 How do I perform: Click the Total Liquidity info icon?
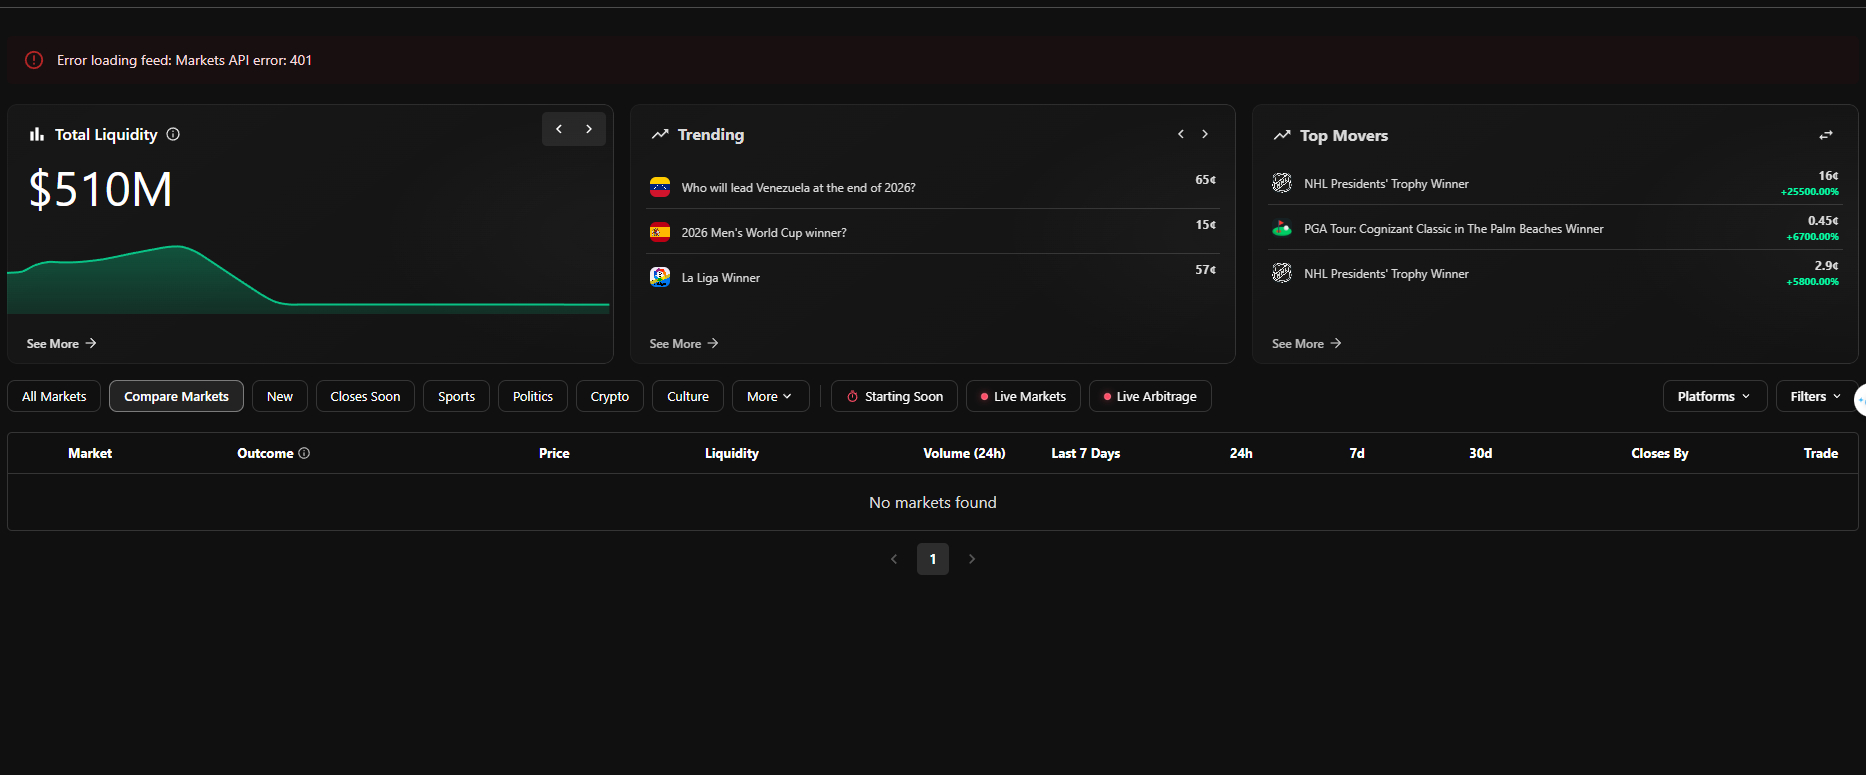click(x=173, y=134)
